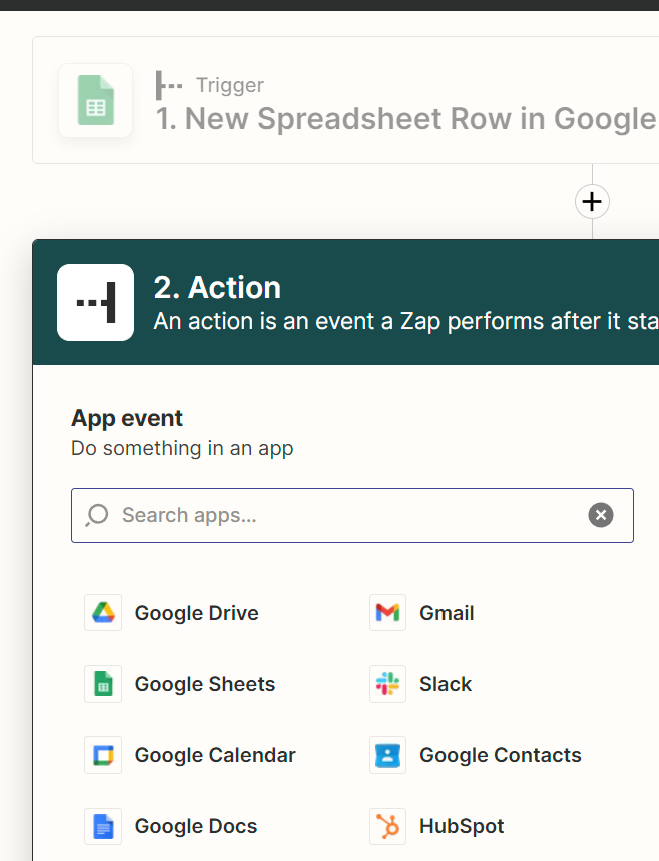The image size is (659, 861).
Task: Focus the Search apps field
Action: (340, 516)
